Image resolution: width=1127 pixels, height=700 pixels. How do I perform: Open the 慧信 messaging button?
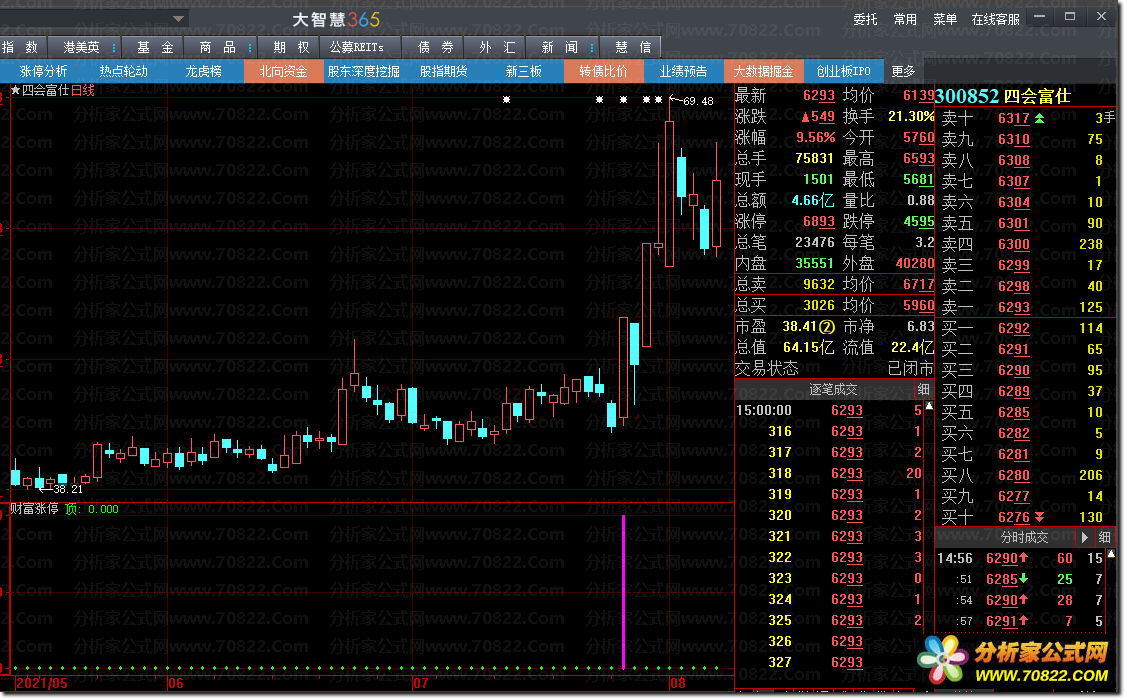click(632, 47)
